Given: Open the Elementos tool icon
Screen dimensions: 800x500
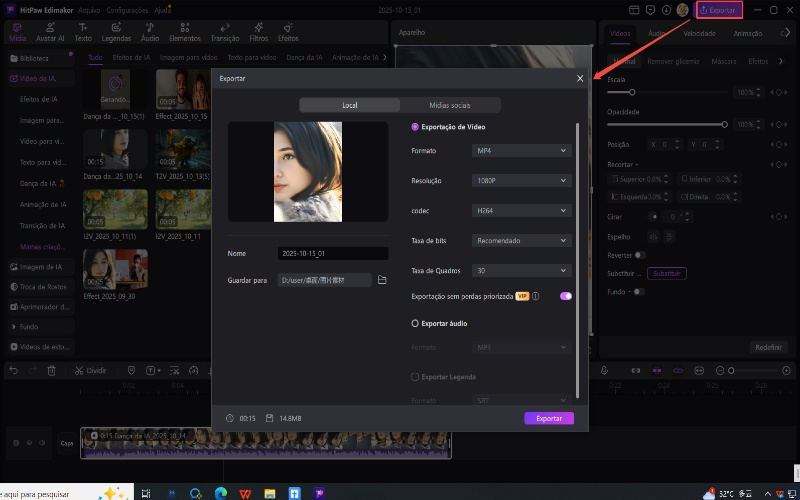Looking at the screenshot, I should click(183, 31).
